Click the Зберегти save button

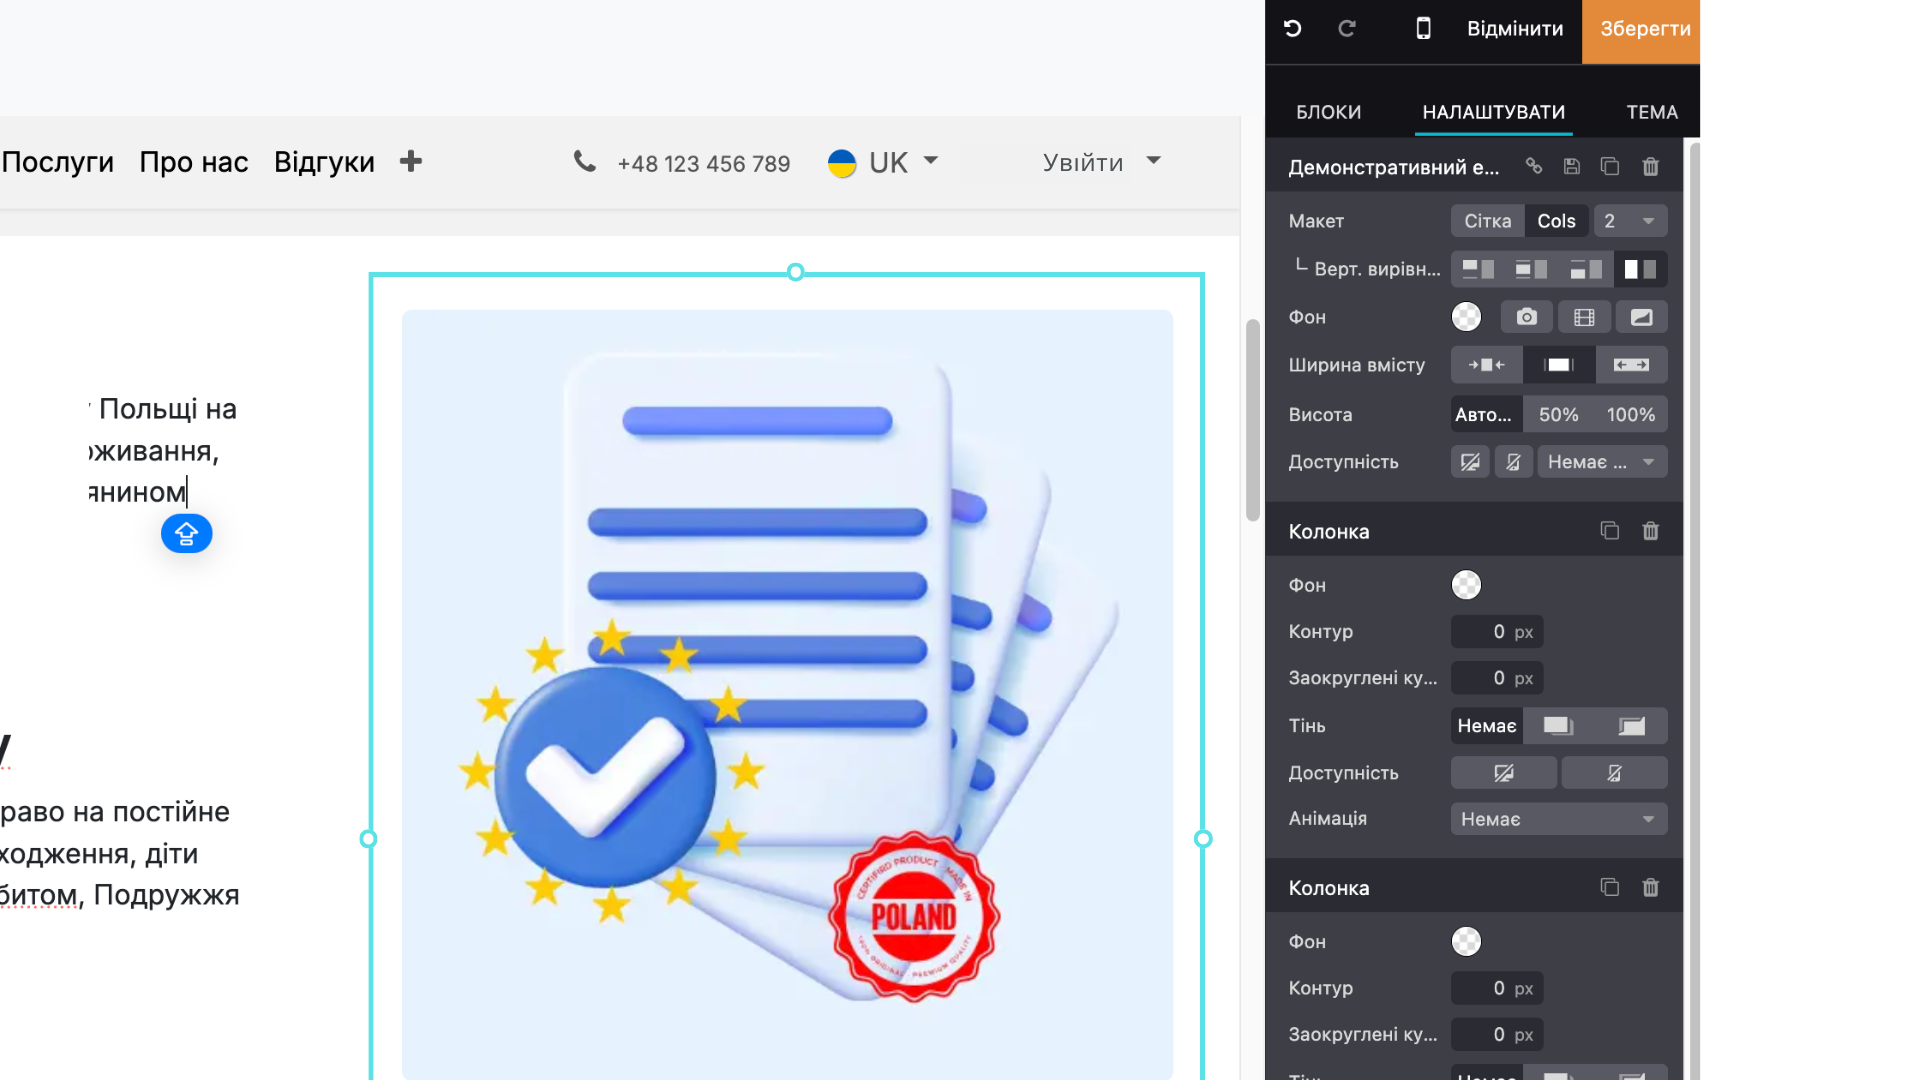1644,29
